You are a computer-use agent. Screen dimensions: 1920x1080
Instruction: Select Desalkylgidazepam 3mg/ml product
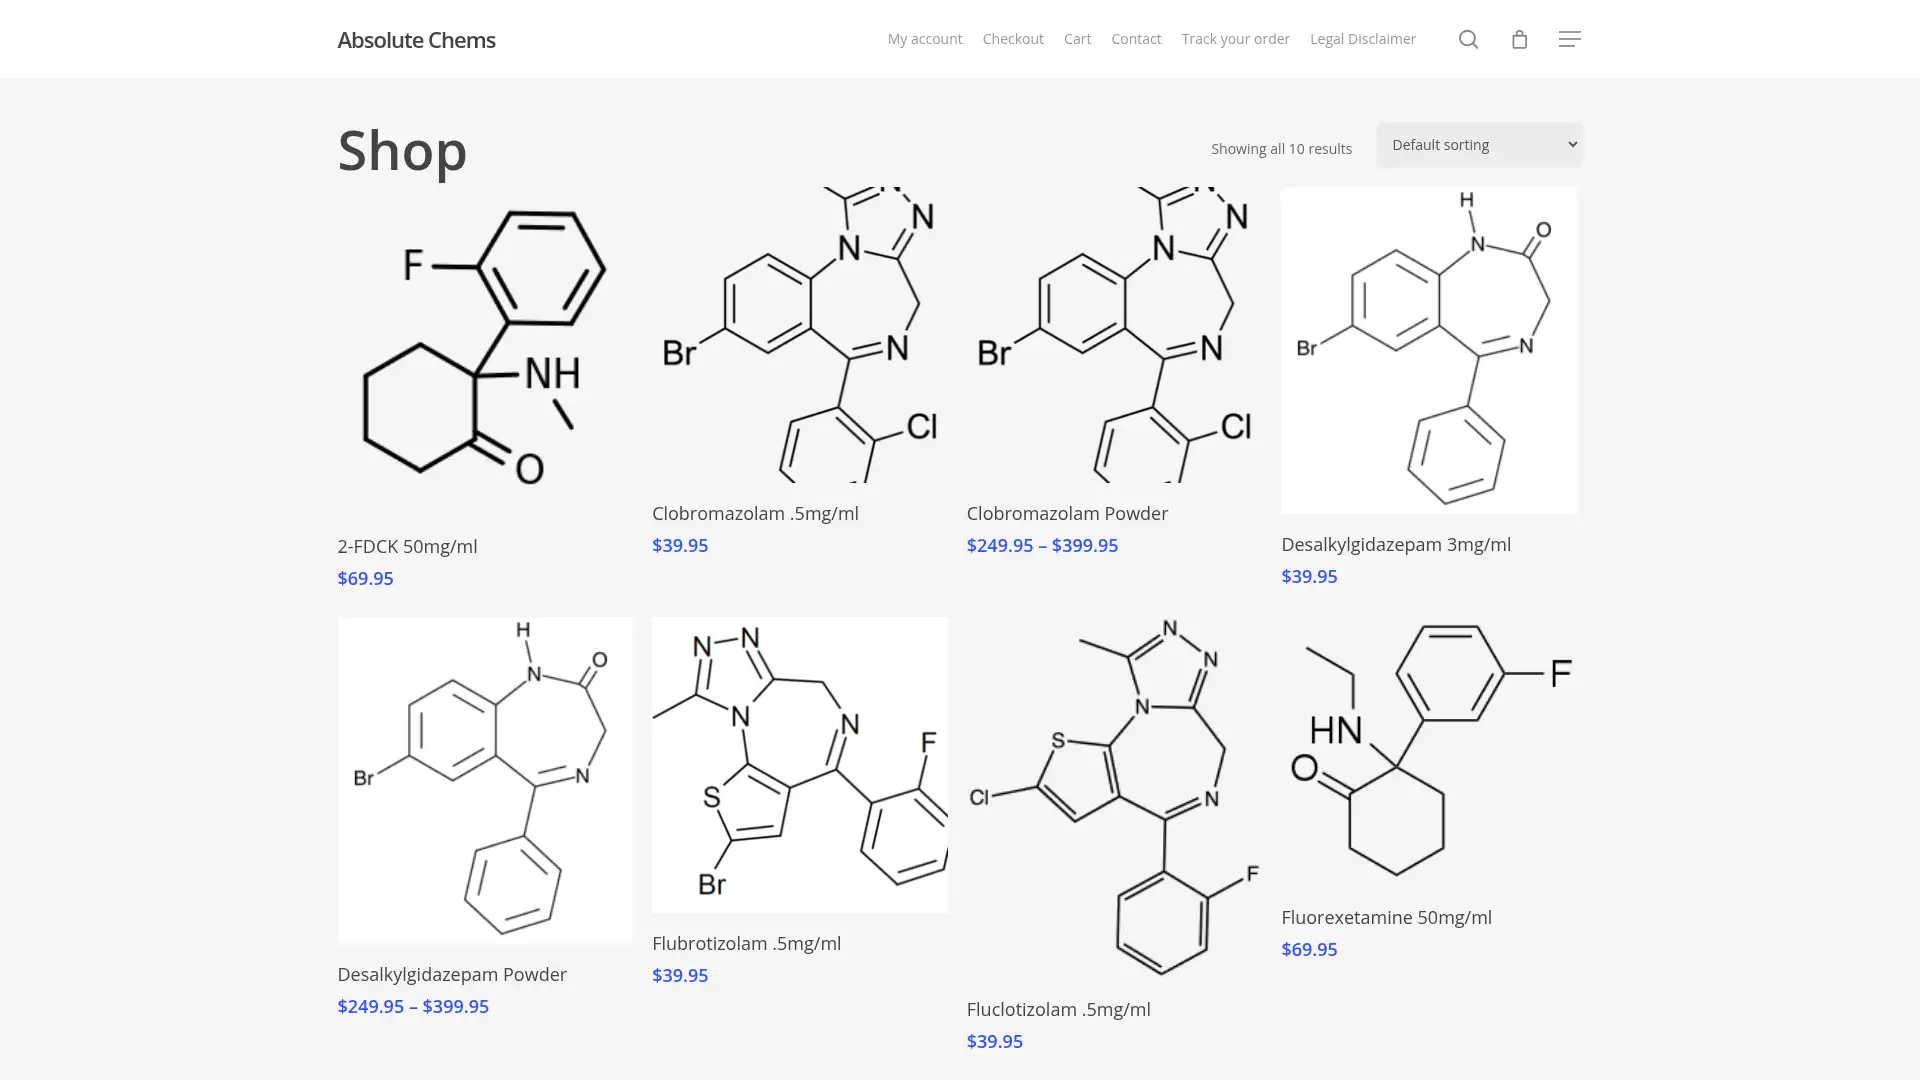(1396, 544)
